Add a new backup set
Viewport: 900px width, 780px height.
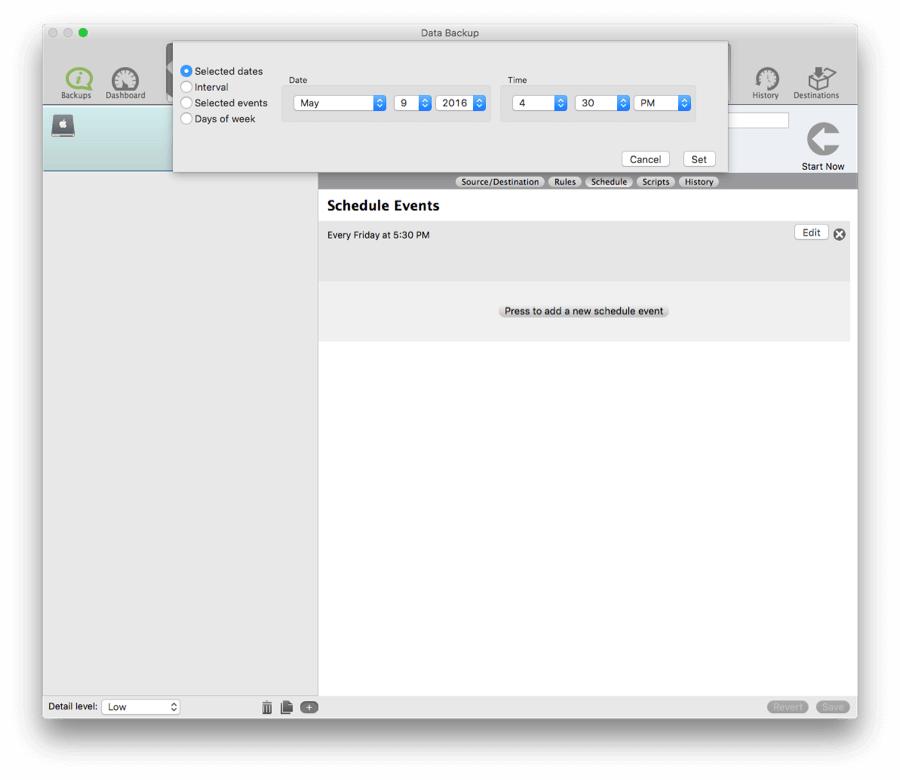(x=309, y=707)
